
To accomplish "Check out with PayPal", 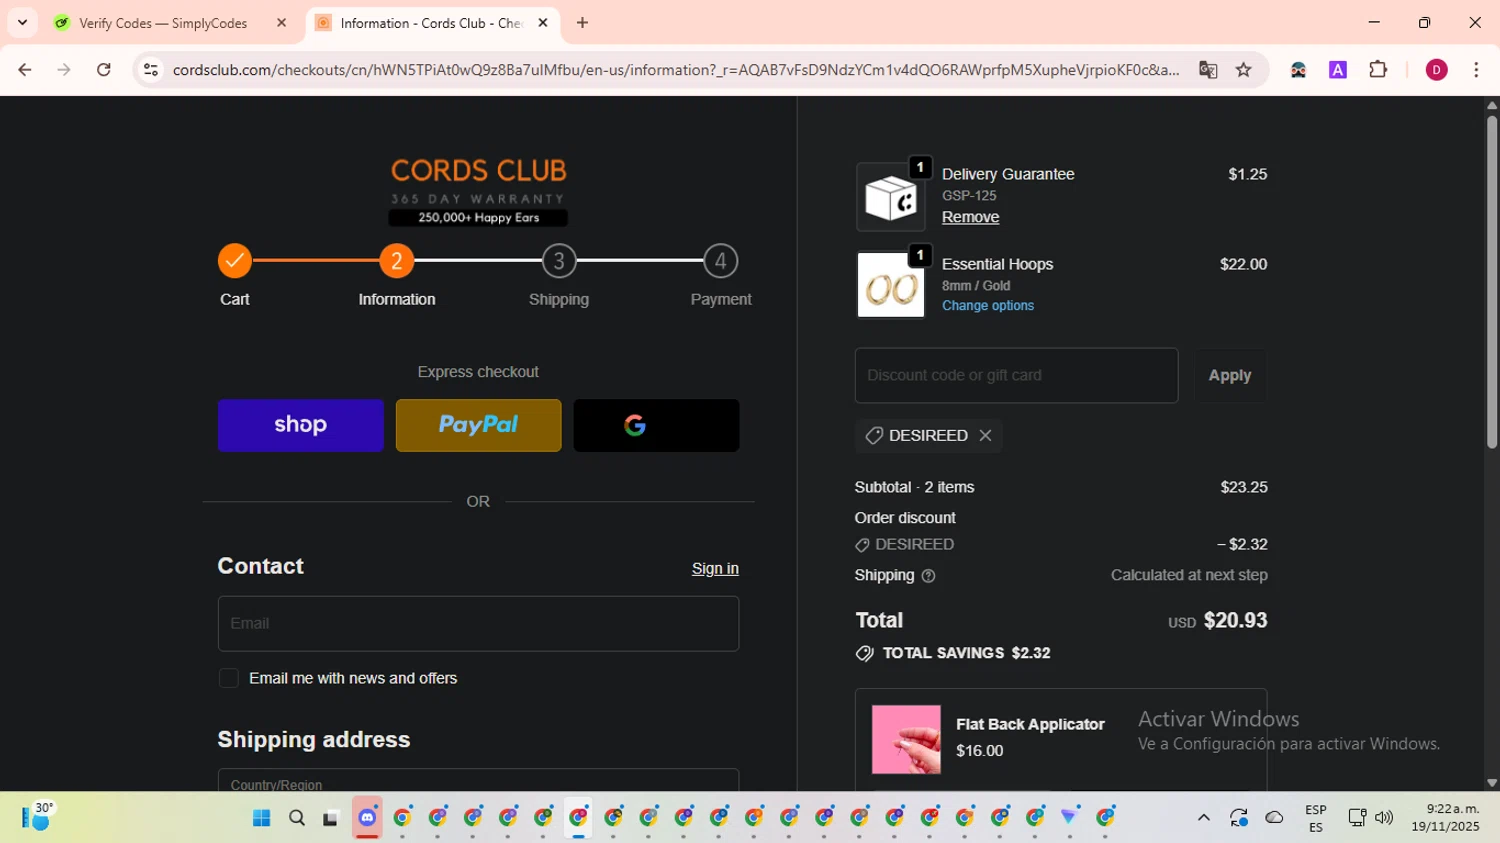I will tap(479, 425).
